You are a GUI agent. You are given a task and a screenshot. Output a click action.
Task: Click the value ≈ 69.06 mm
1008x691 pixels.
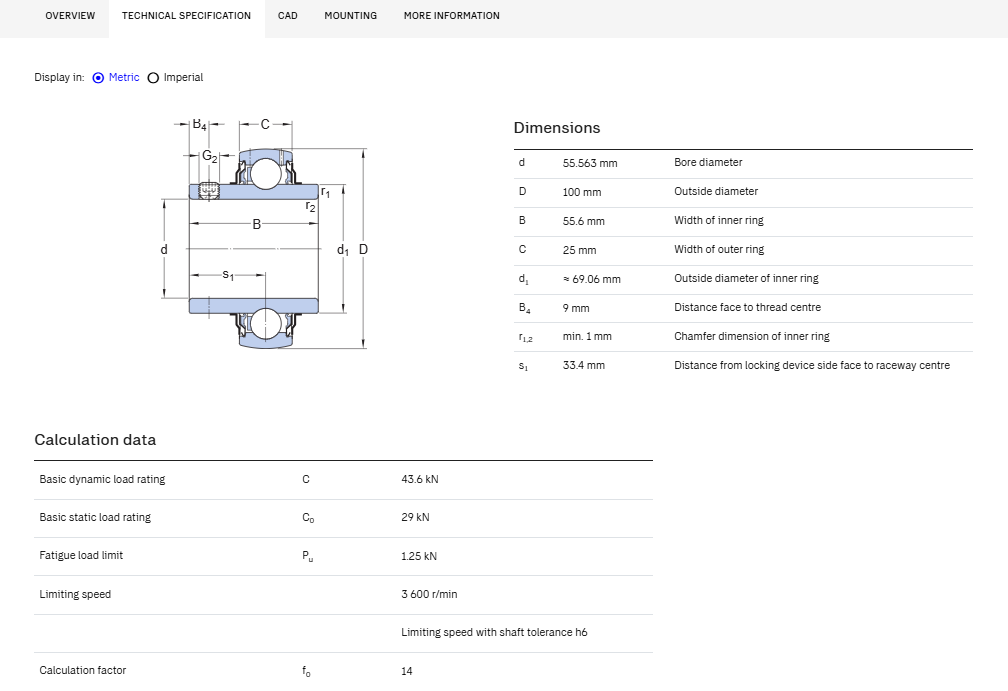tap(591, 279)
